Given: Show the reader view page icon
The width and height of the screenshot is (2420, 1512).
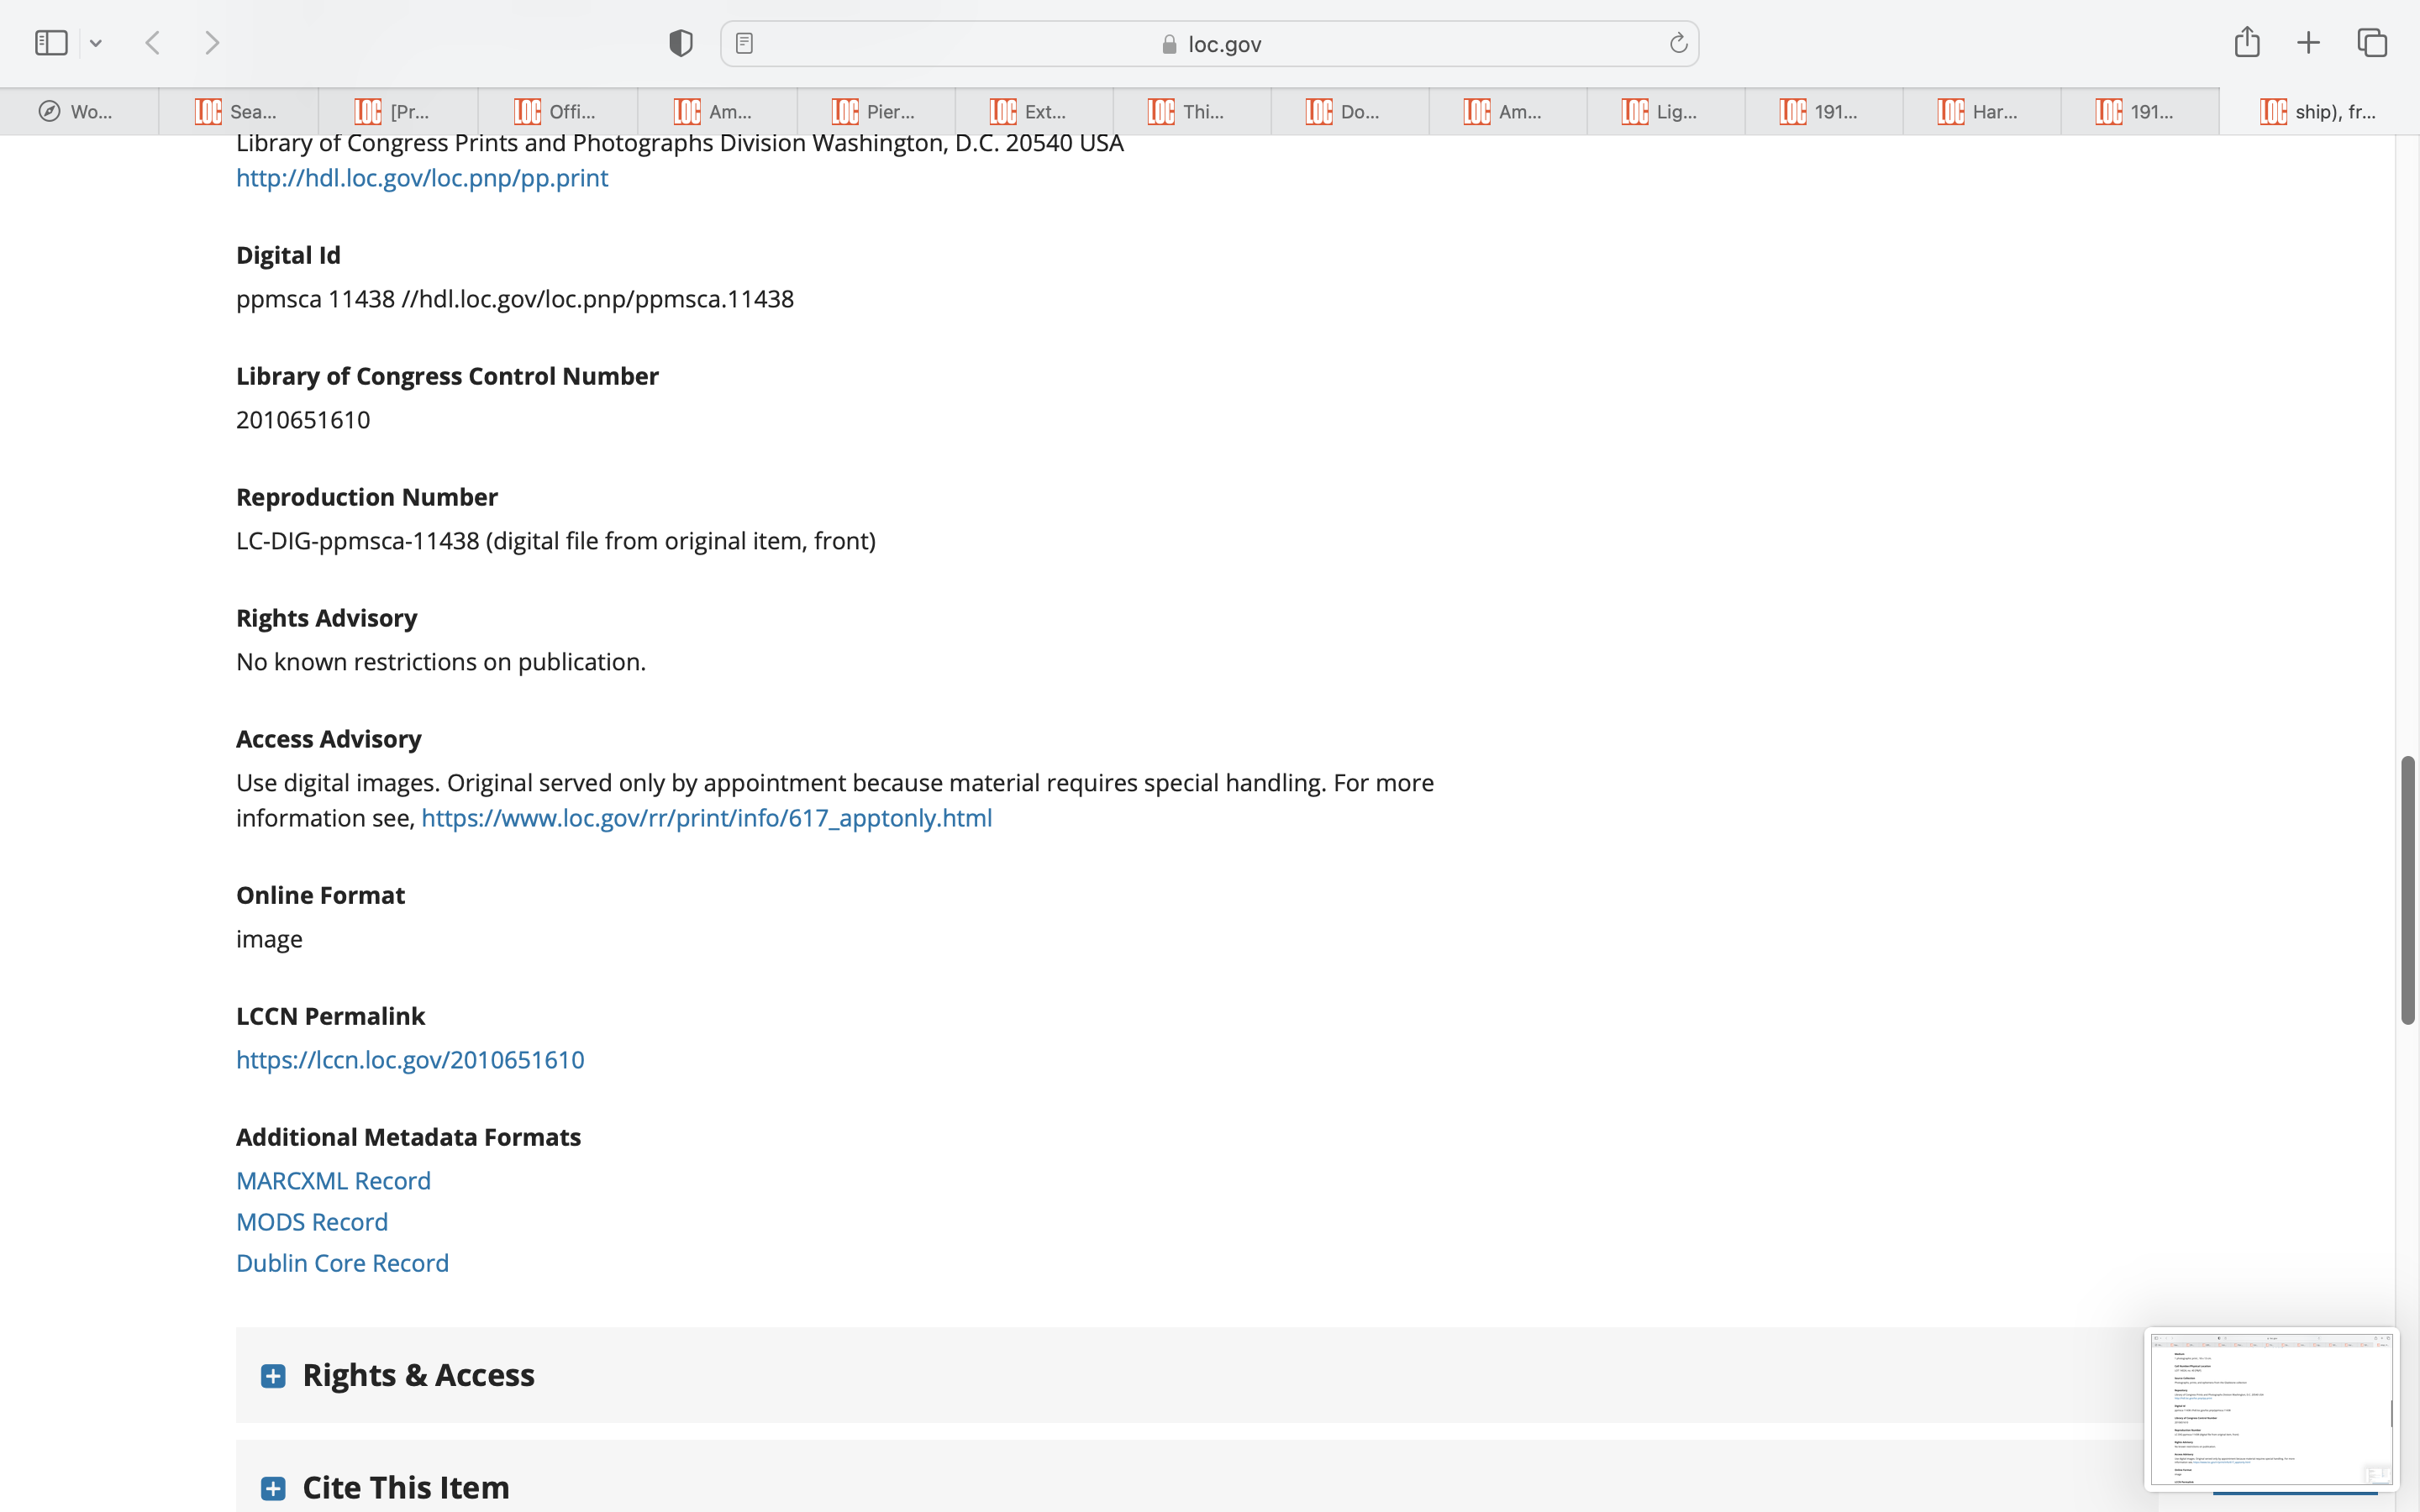Looking at the screenshot, I should tap(744, 43).
